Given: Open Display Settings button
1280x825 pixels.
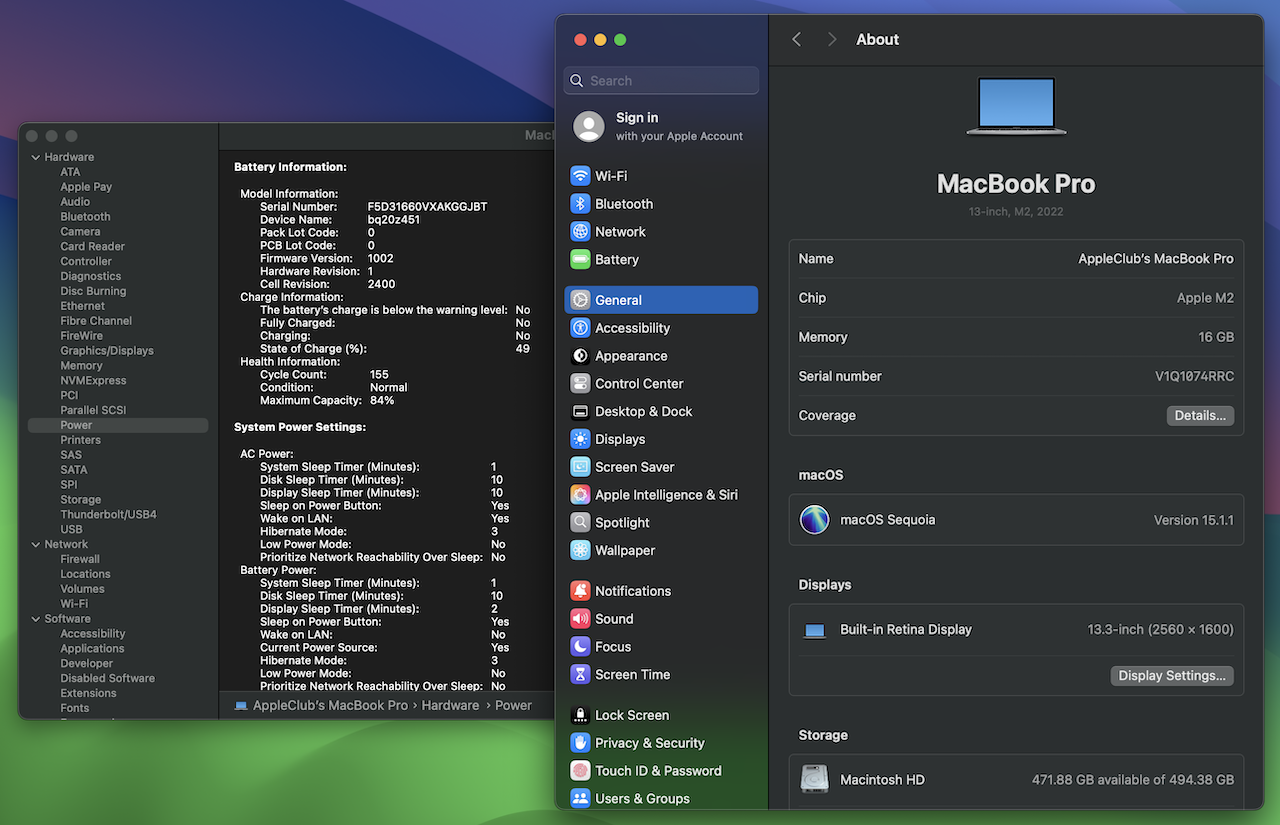Looking at the screenshot, I should (1172, 676).
